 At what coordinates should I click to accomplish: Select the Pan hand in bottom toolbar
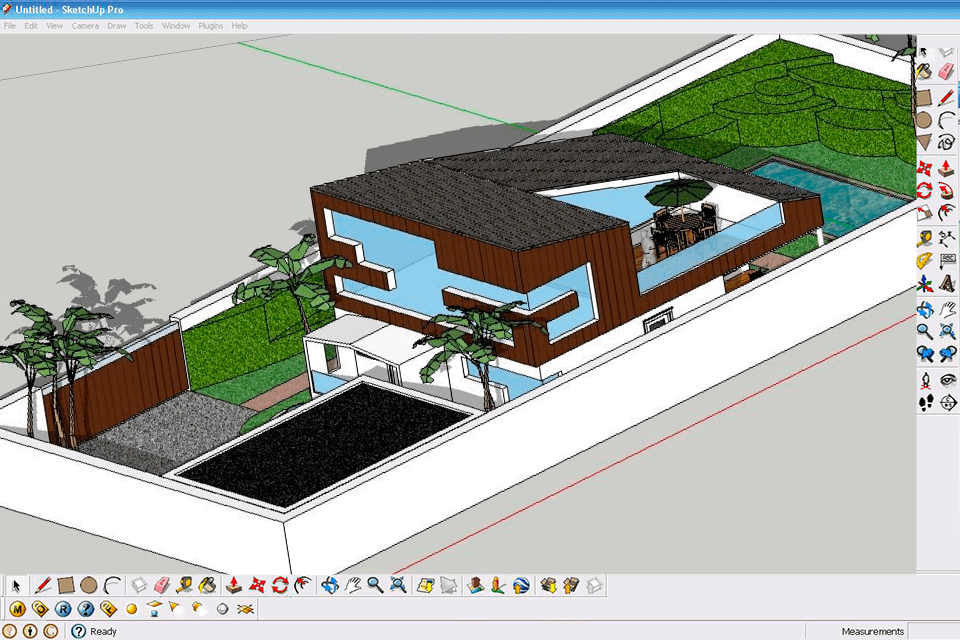pos(353,585)
